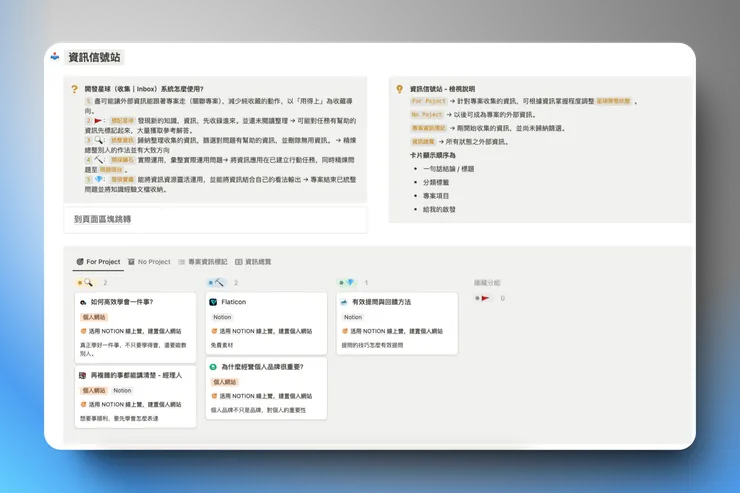
Task: Open the 再複雜的事都能講清楚 - 經理人 card
Action: pyautogui.click(x=135, y=397)
